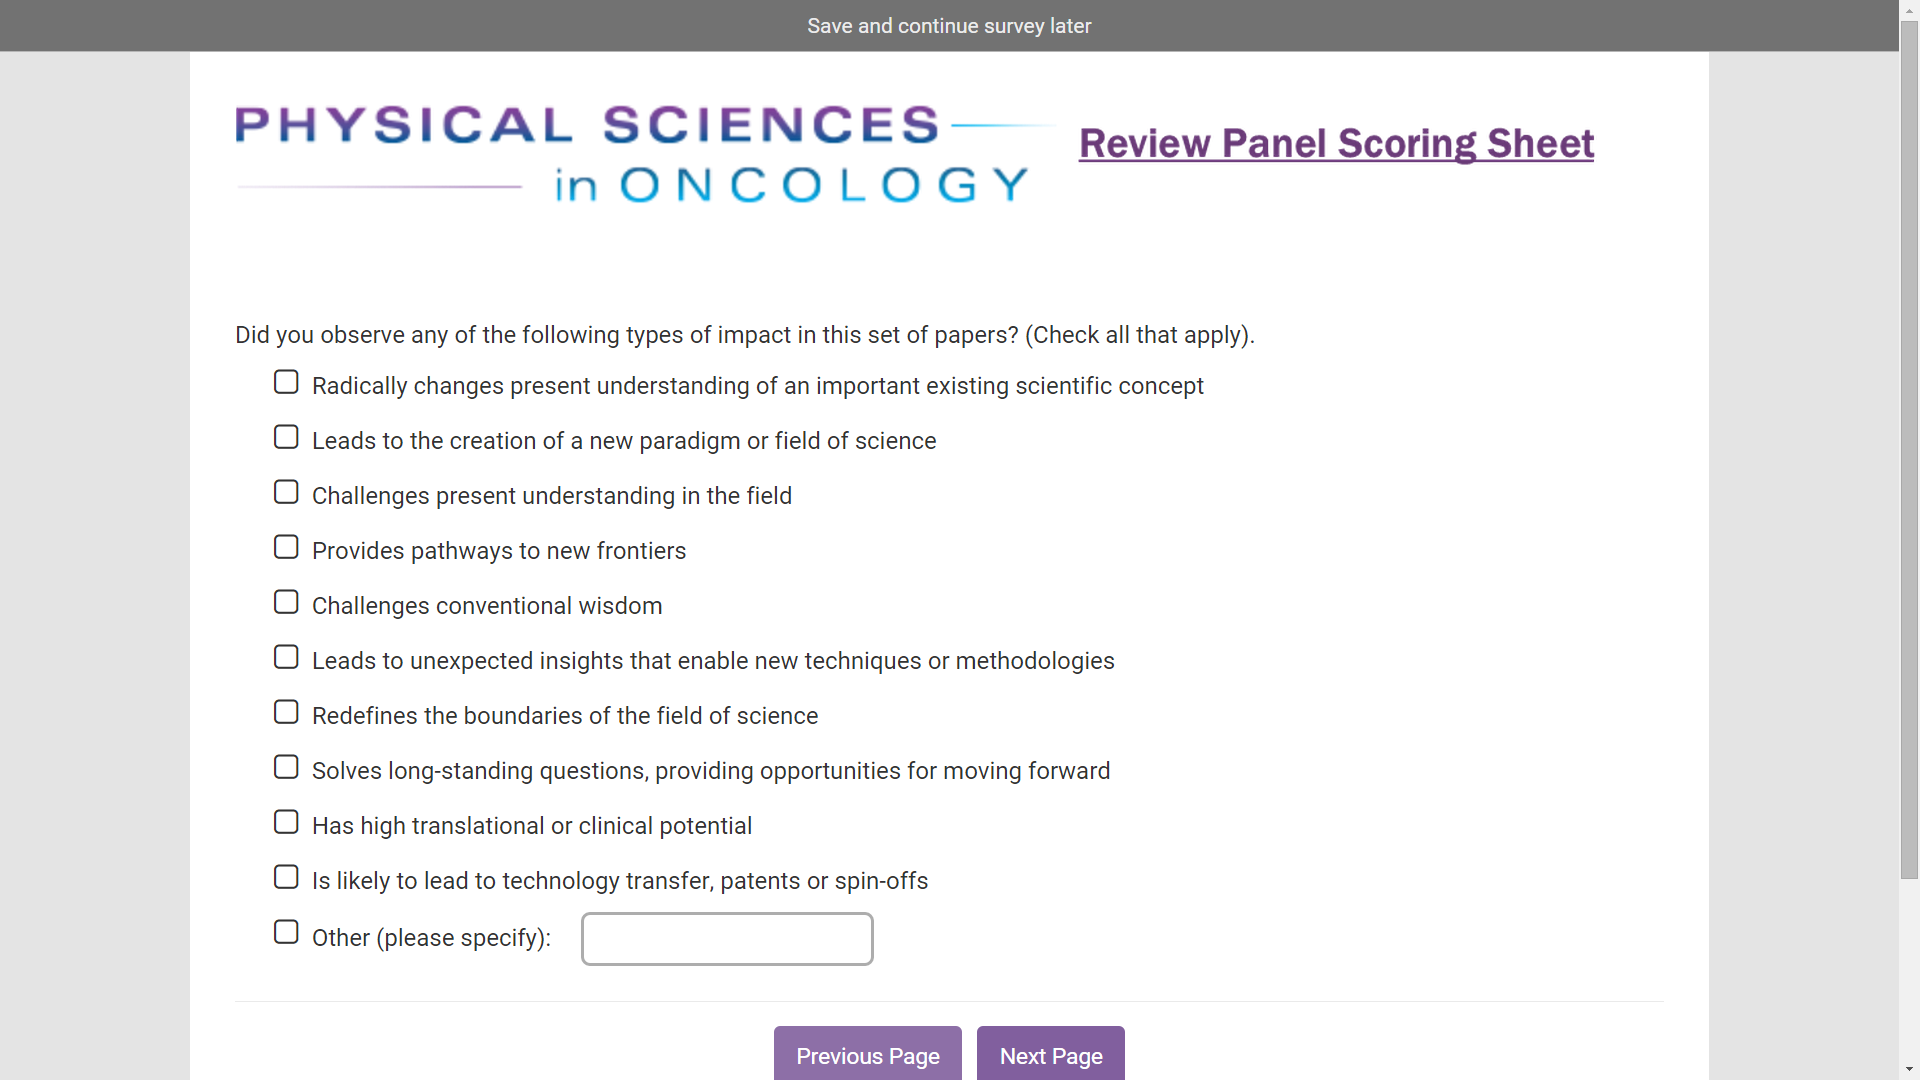Check 'Is likely to lead to technology transfer'

(286, 878)
